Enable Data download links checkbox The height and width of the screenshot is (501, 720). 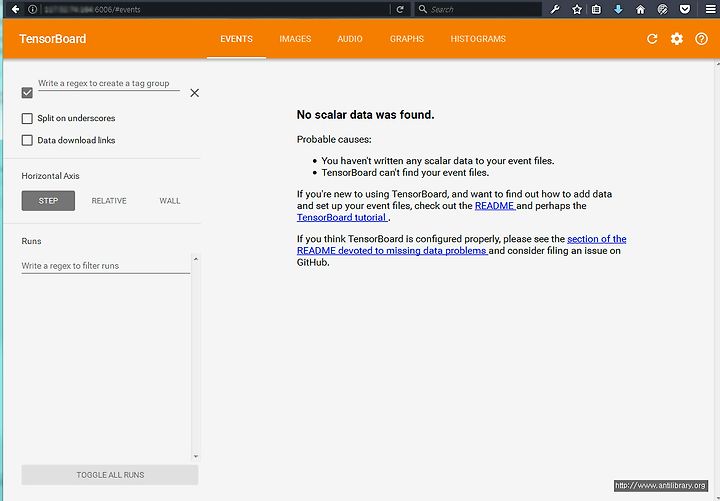[x=27, y=140]
